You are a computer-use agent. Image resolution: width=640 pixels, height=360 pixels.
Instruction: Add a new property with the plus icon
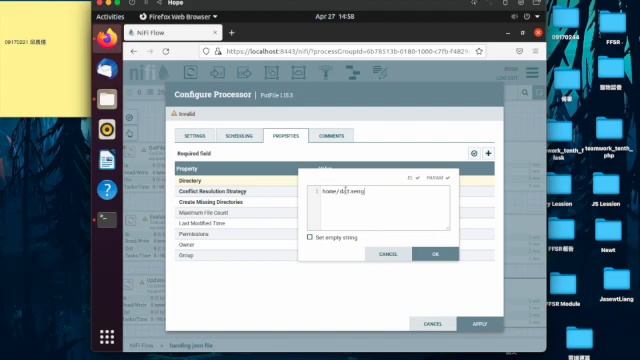(x=488, y=153)
